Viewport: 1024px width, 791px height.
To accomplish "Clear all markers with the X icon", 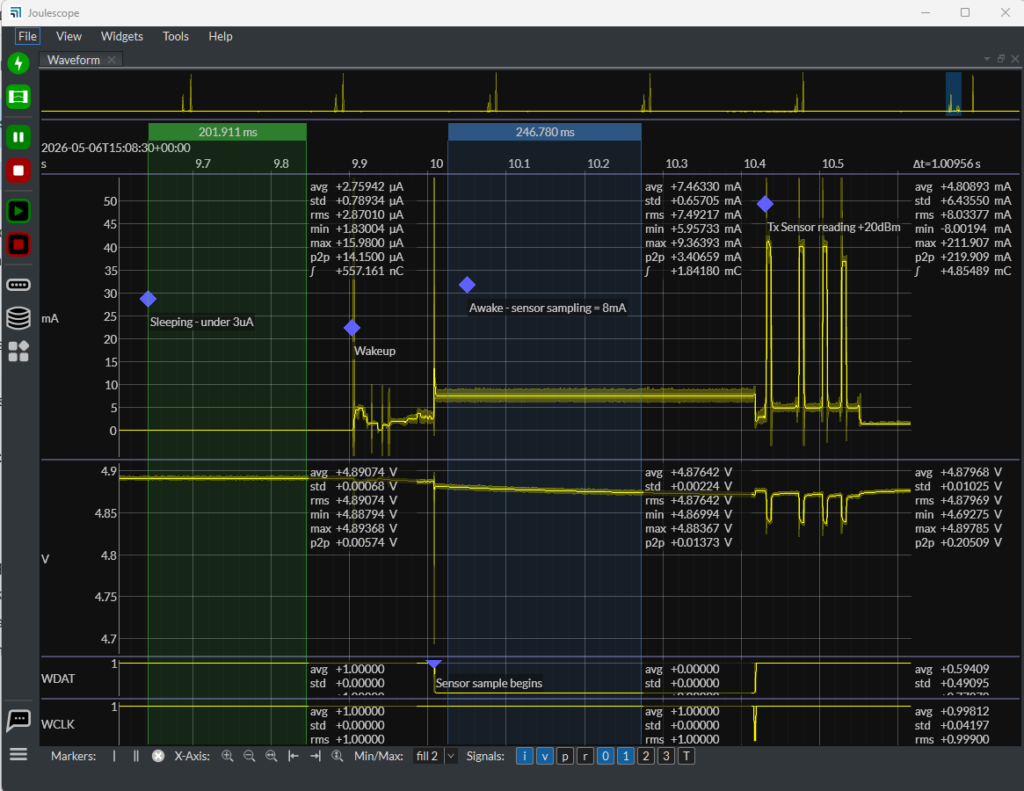I will (x=158, y=756).
